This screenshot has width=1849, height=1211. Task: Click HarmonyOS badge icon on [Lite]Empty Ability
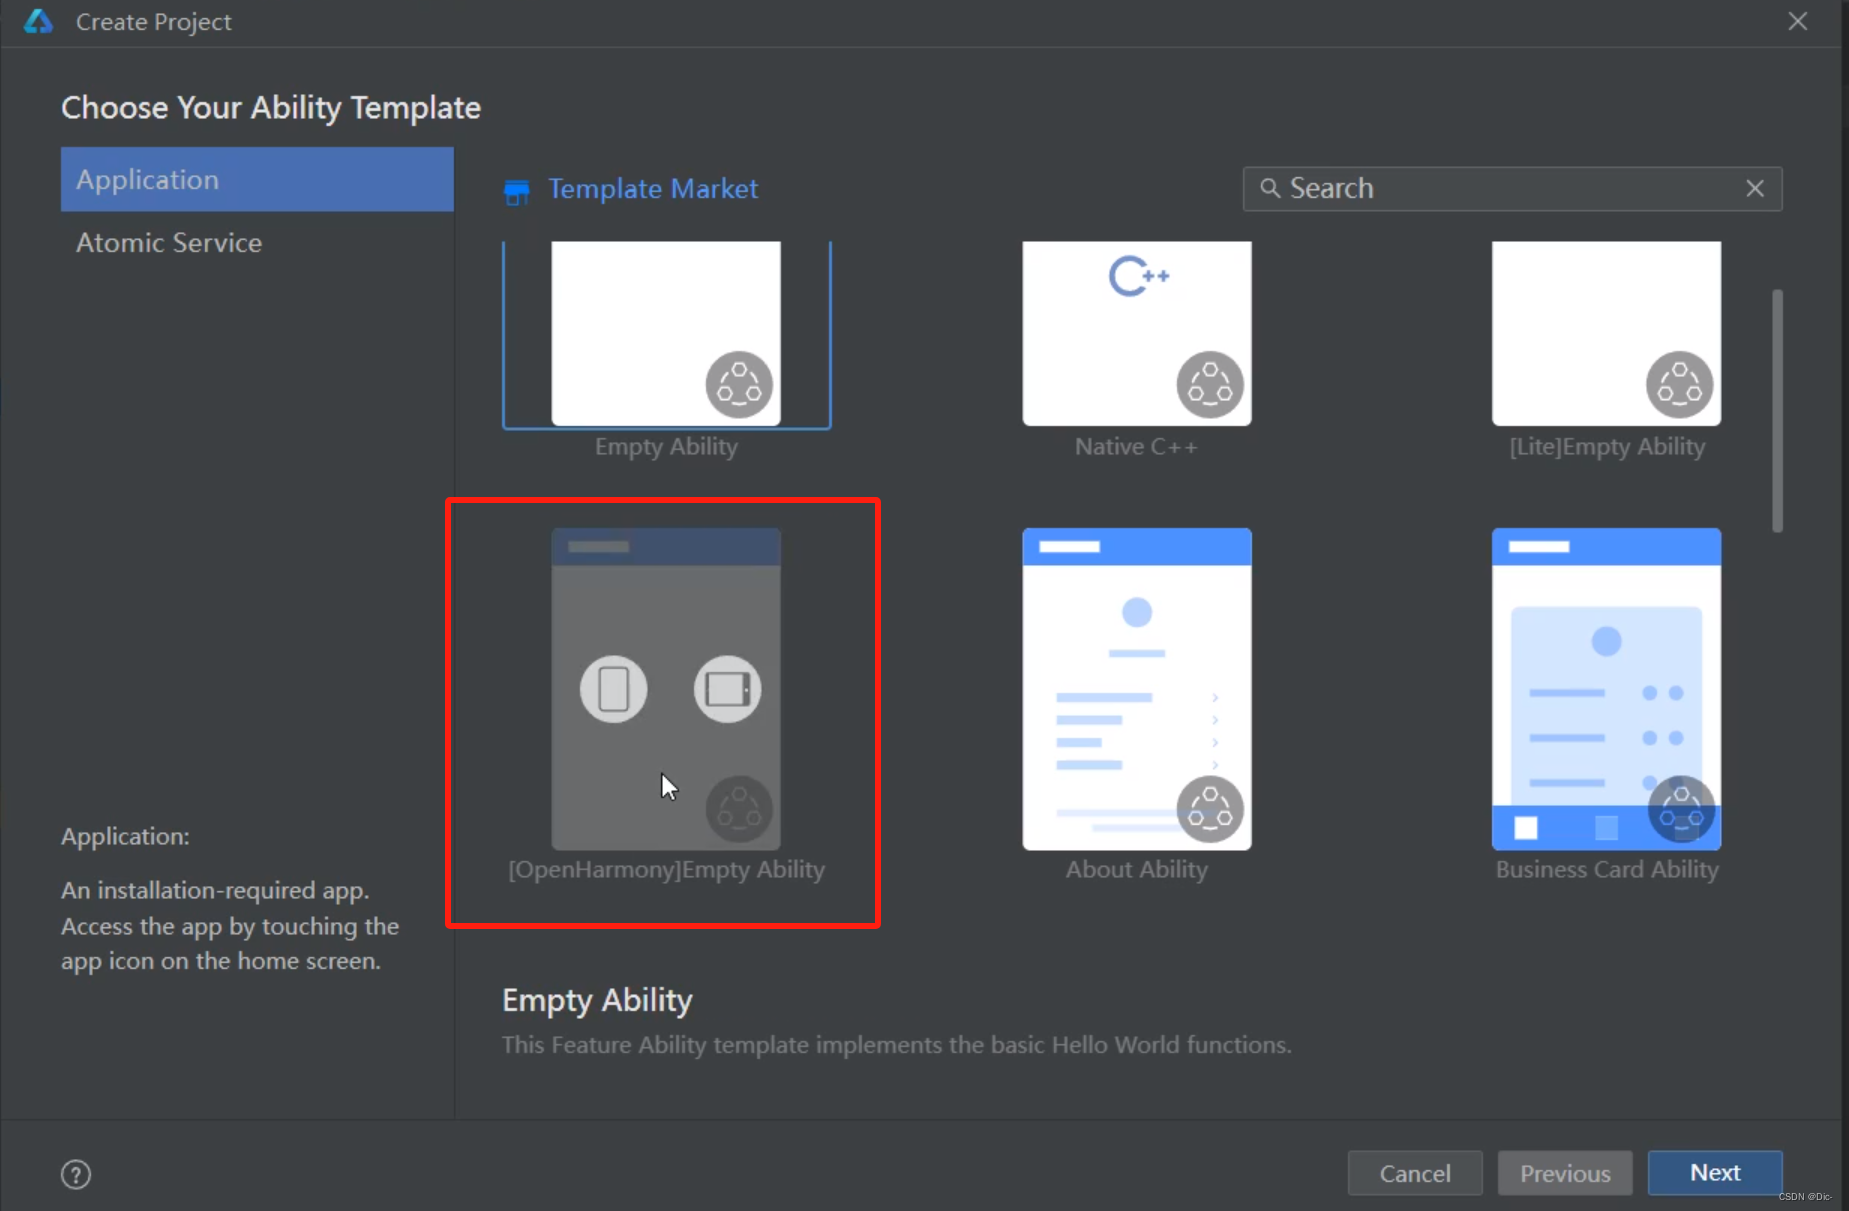[x=1680, y=385]
